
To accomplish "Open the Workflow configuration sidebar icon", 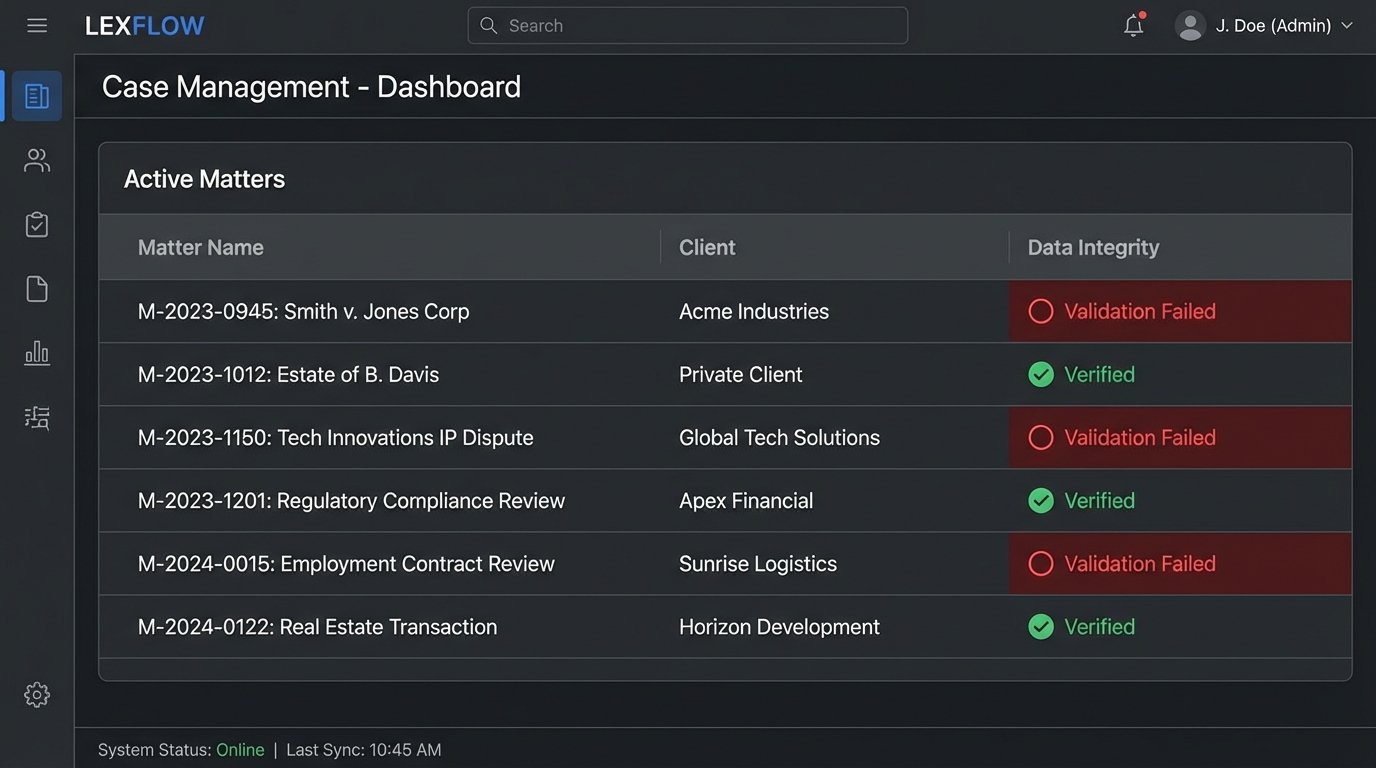I will (x=36, y=417).
